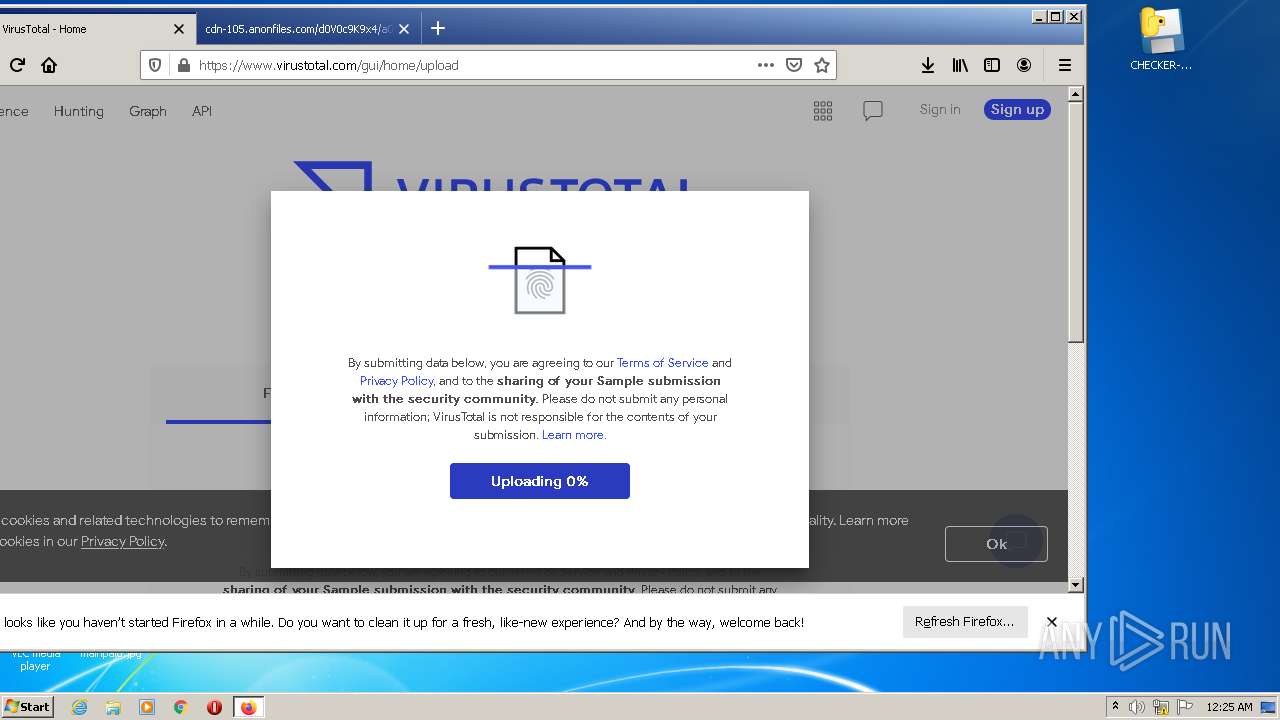Launch Internet Explorer from taskbar
Image resolution: width=1280 pixels, height=720 pixels.
(x=79, y=707)
